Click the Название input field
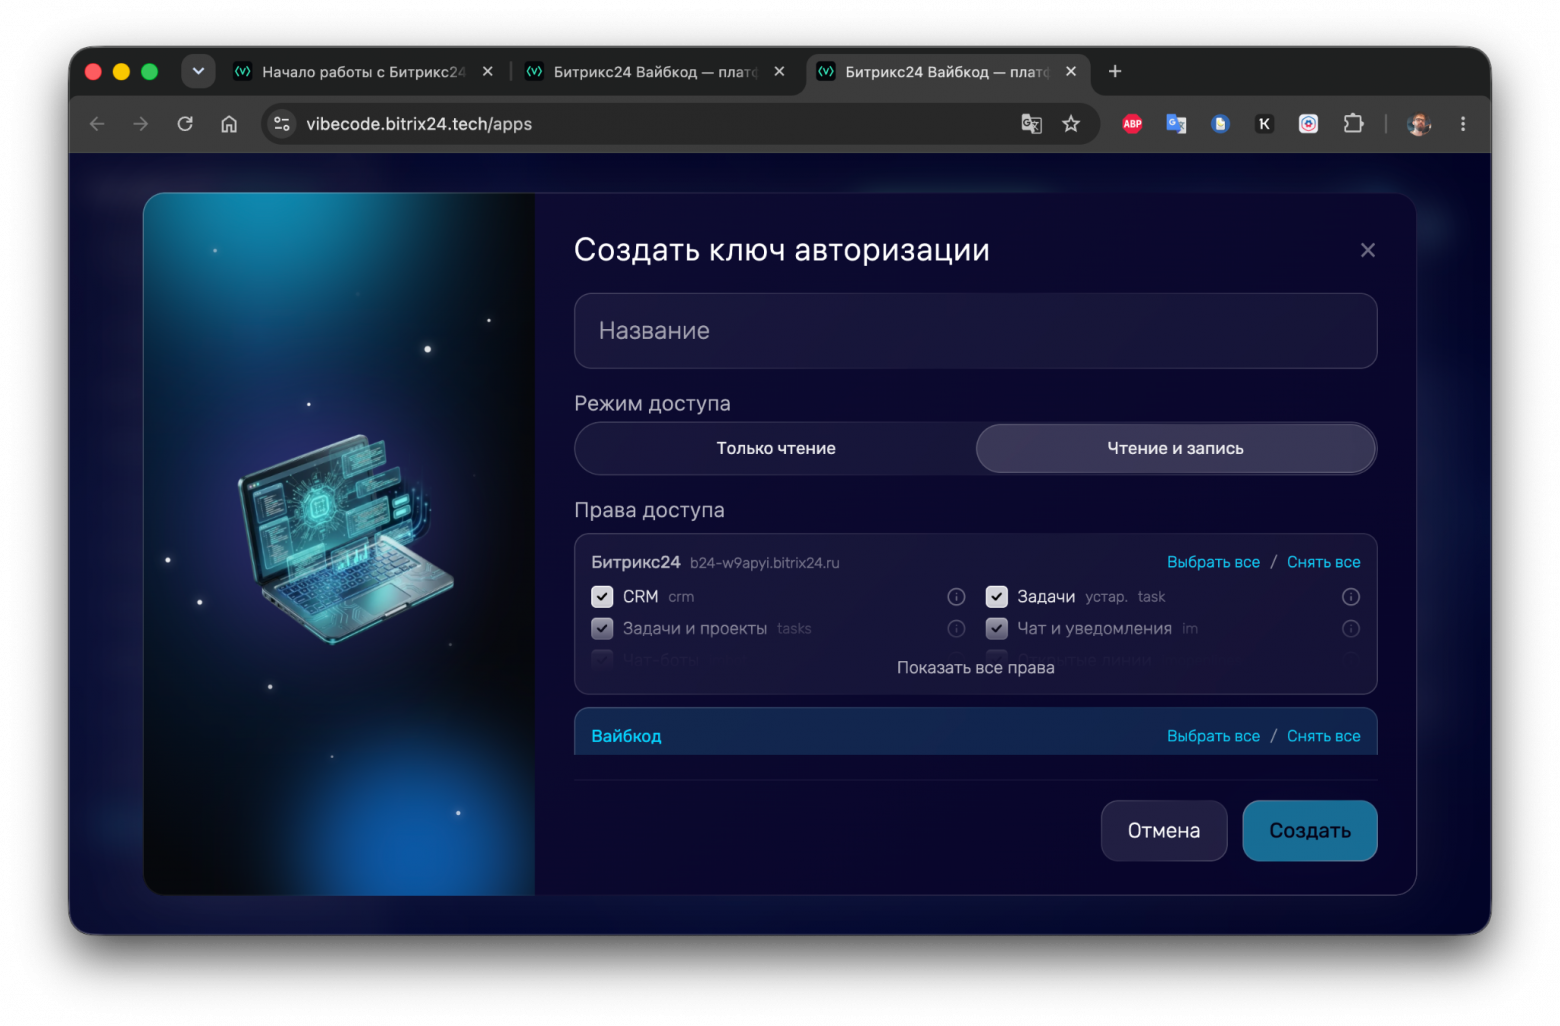1560x1026 pixels. (x=975, y=331)
